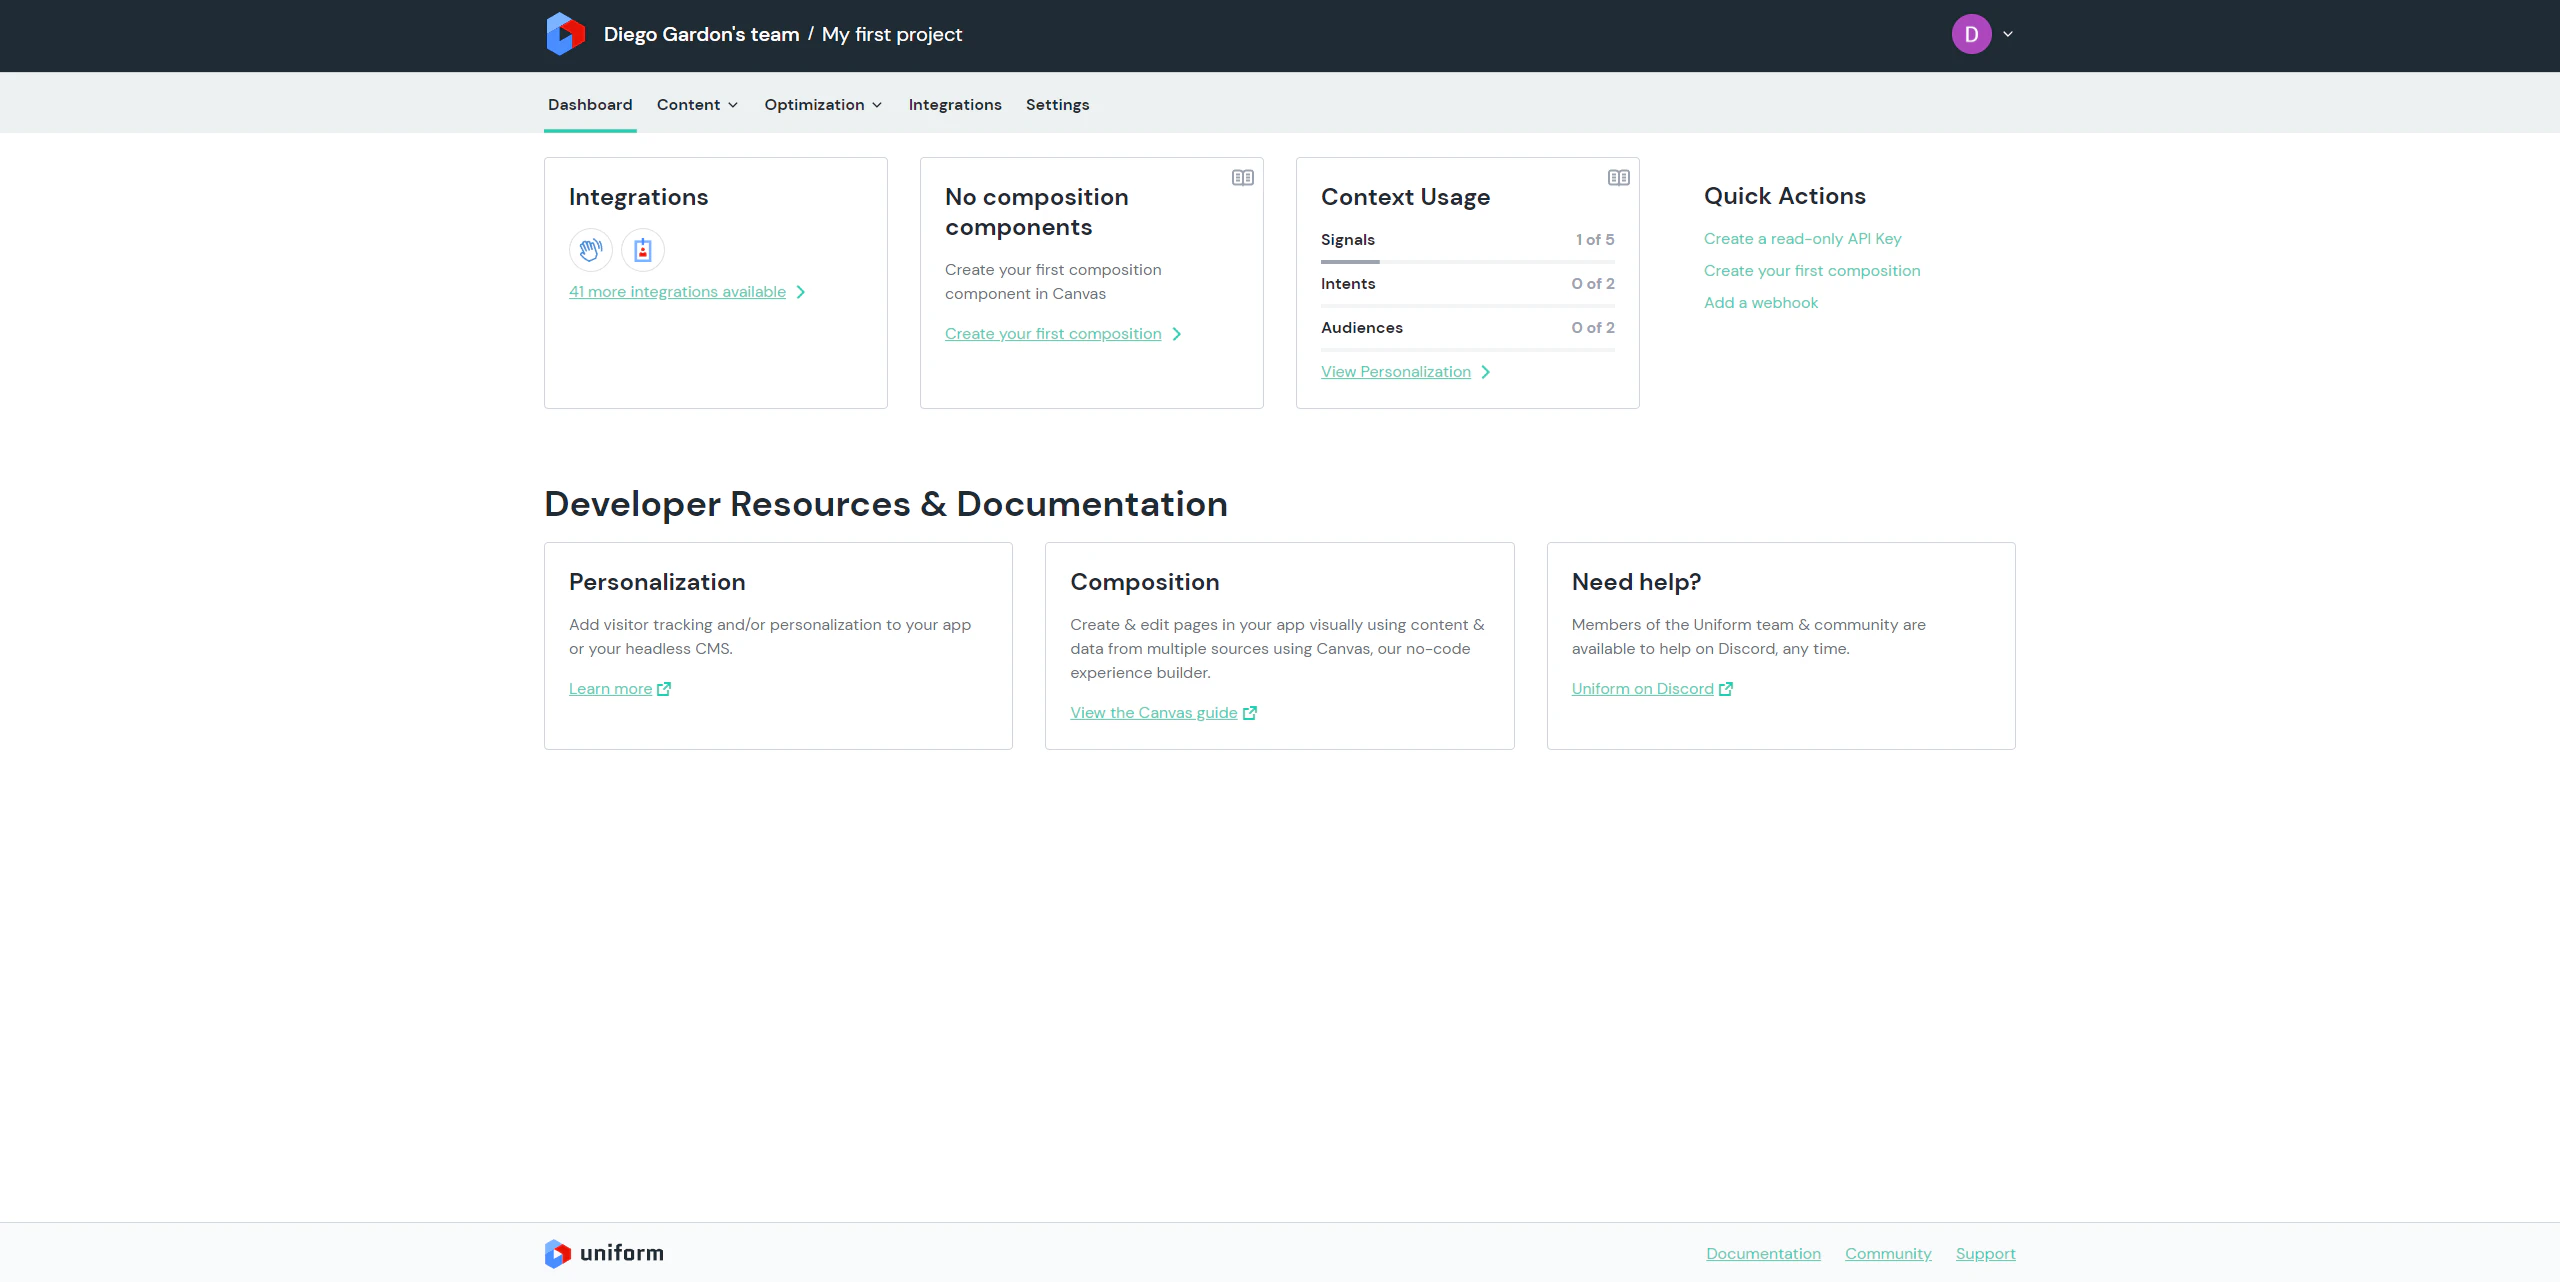The height and width of the screenshot is (1282, 2560).
Task: Click 41 more integrations available link
Action: click(x=675, y=291)
